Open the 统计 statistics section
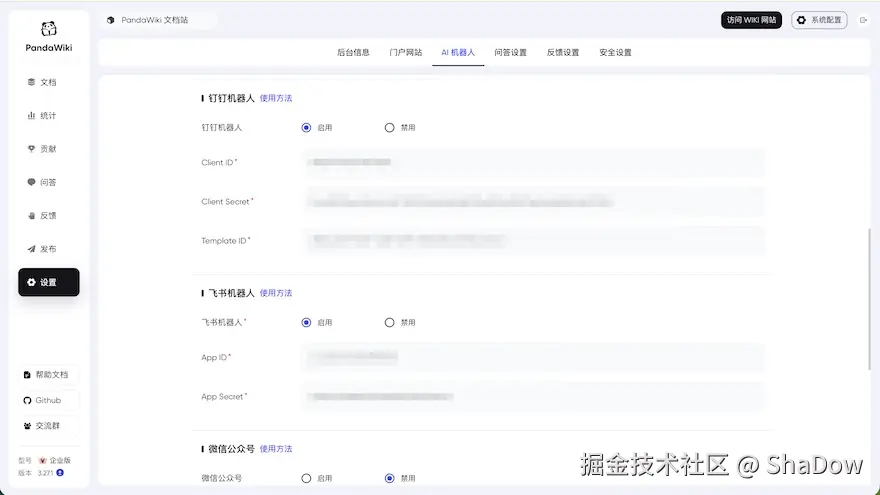880x495 pixels. 48,116
